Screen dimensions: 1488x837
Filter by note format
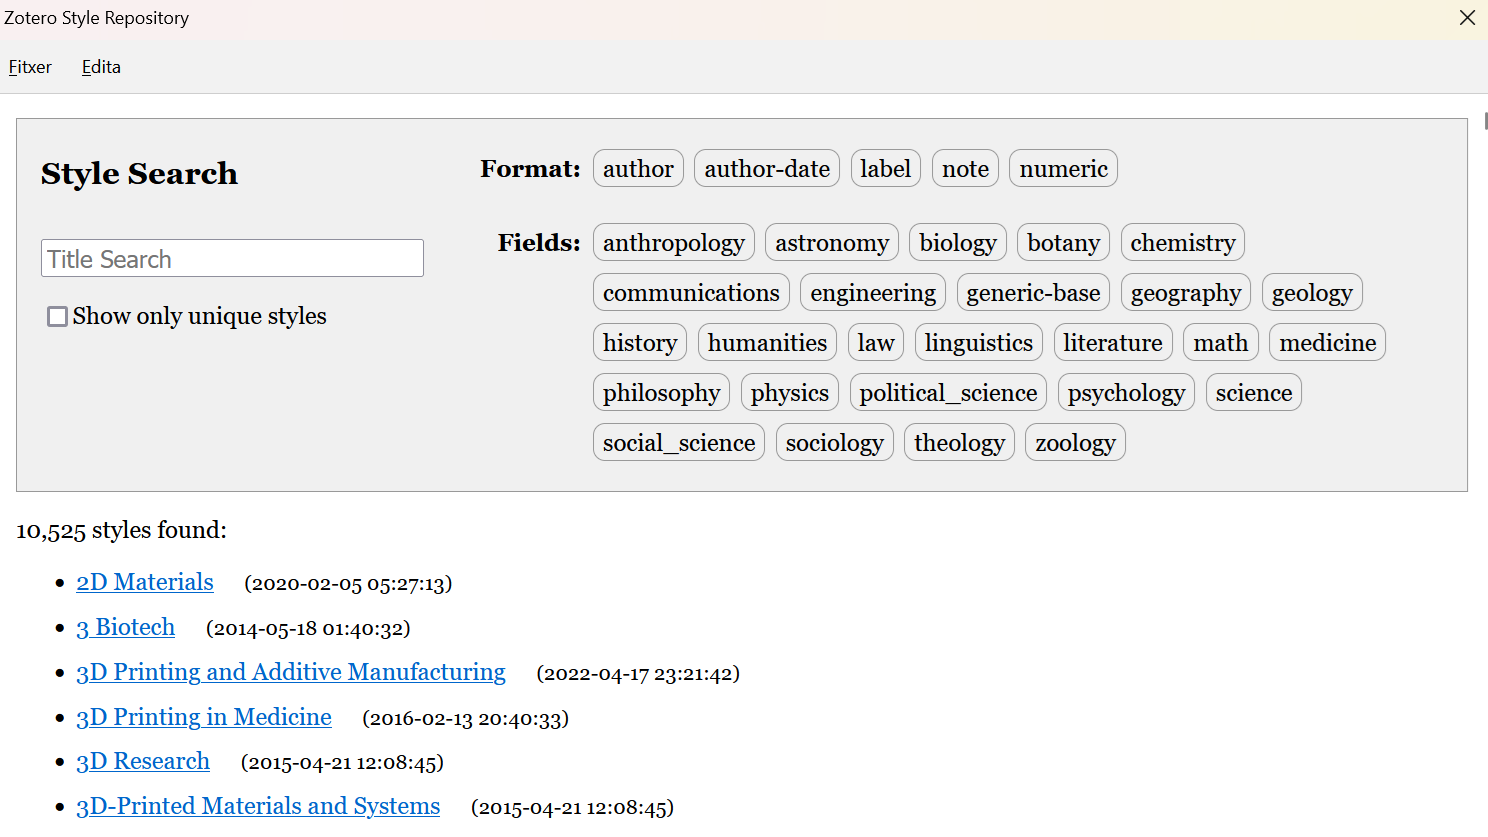tap(965, 169)
